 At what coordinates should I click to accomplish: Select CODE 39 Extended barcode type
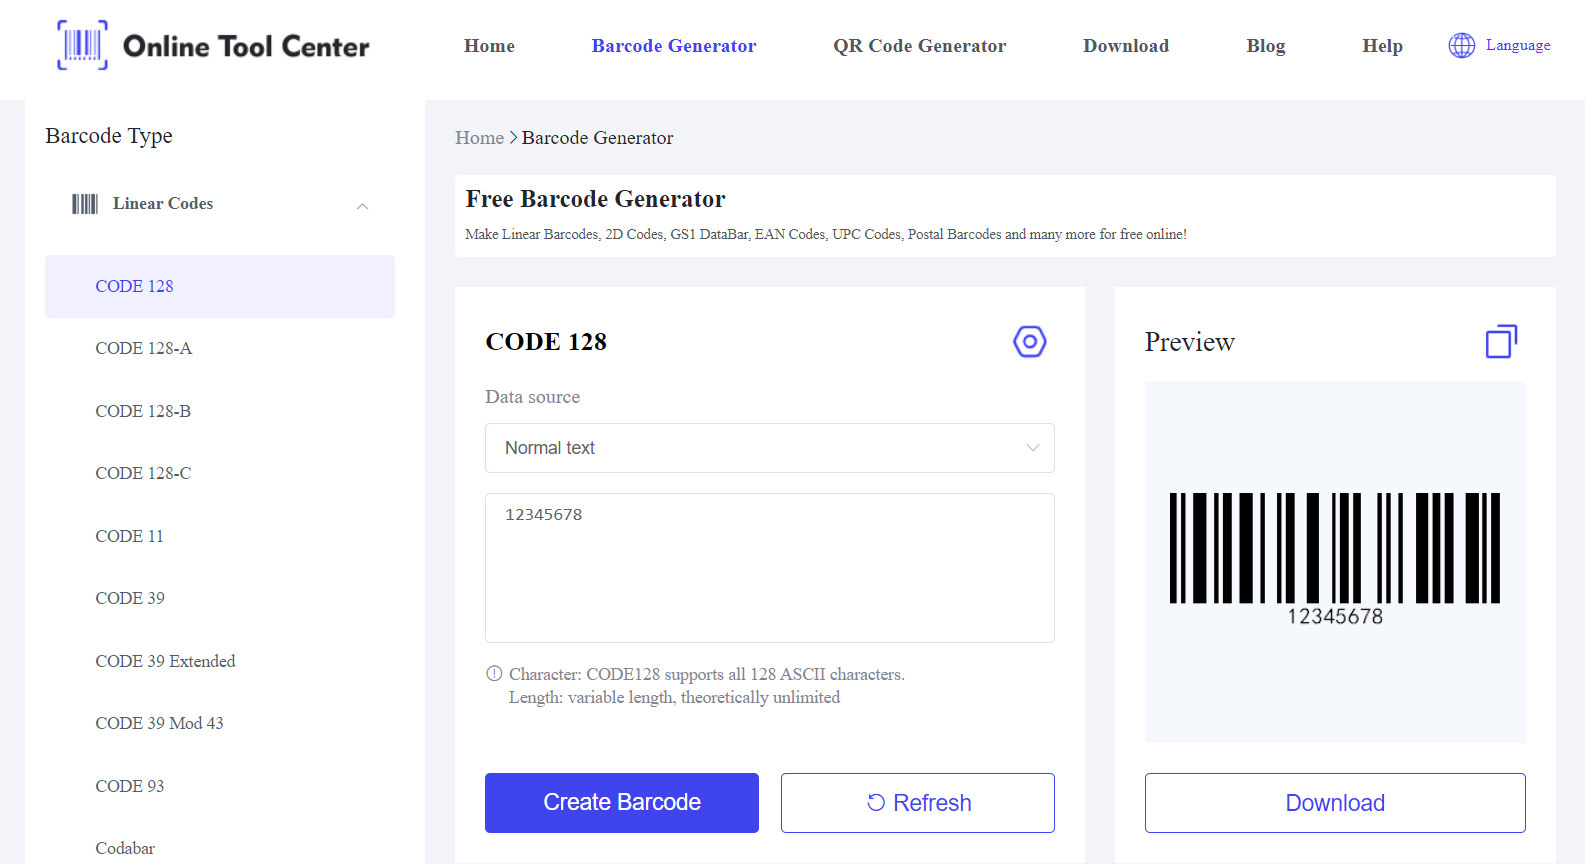point(220,661)
